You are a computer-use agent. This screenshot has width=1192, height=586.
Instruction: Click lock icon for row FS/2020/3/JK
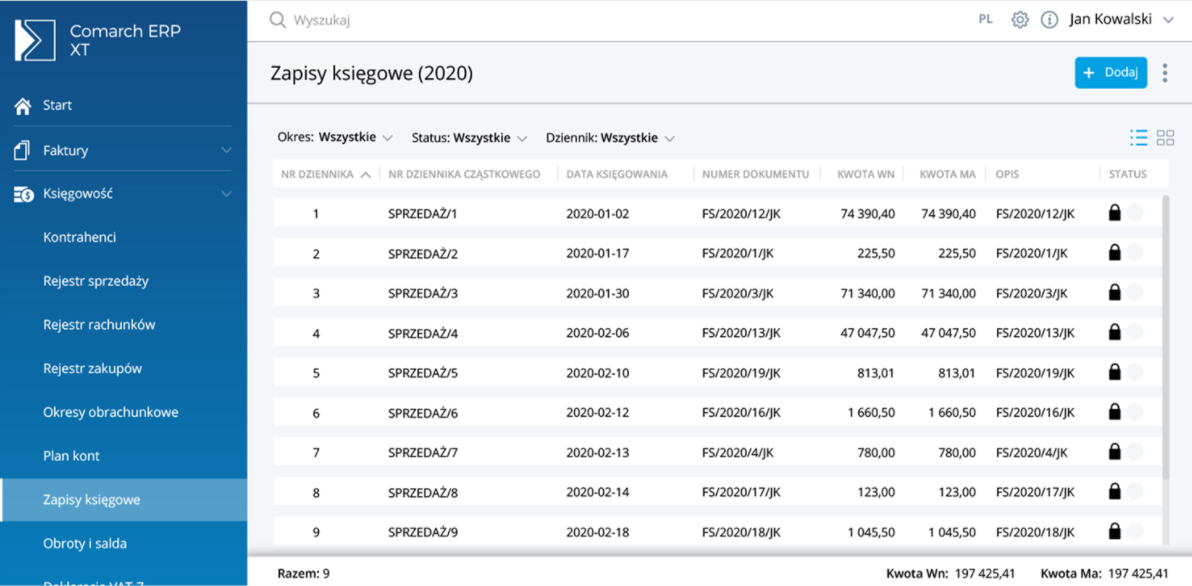(1114, 292)
